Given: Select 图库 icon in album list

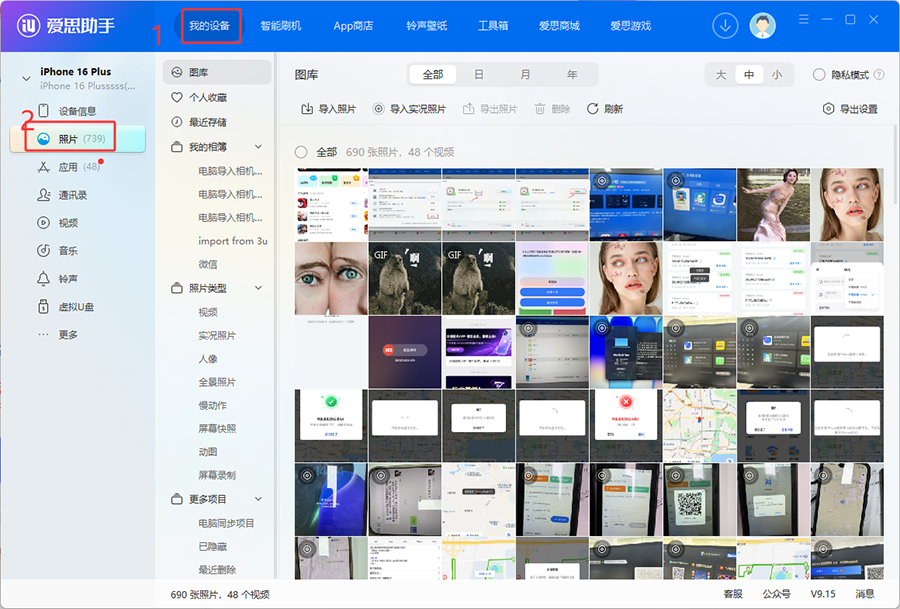Looking at the screenshot, I should coord(177,72).
